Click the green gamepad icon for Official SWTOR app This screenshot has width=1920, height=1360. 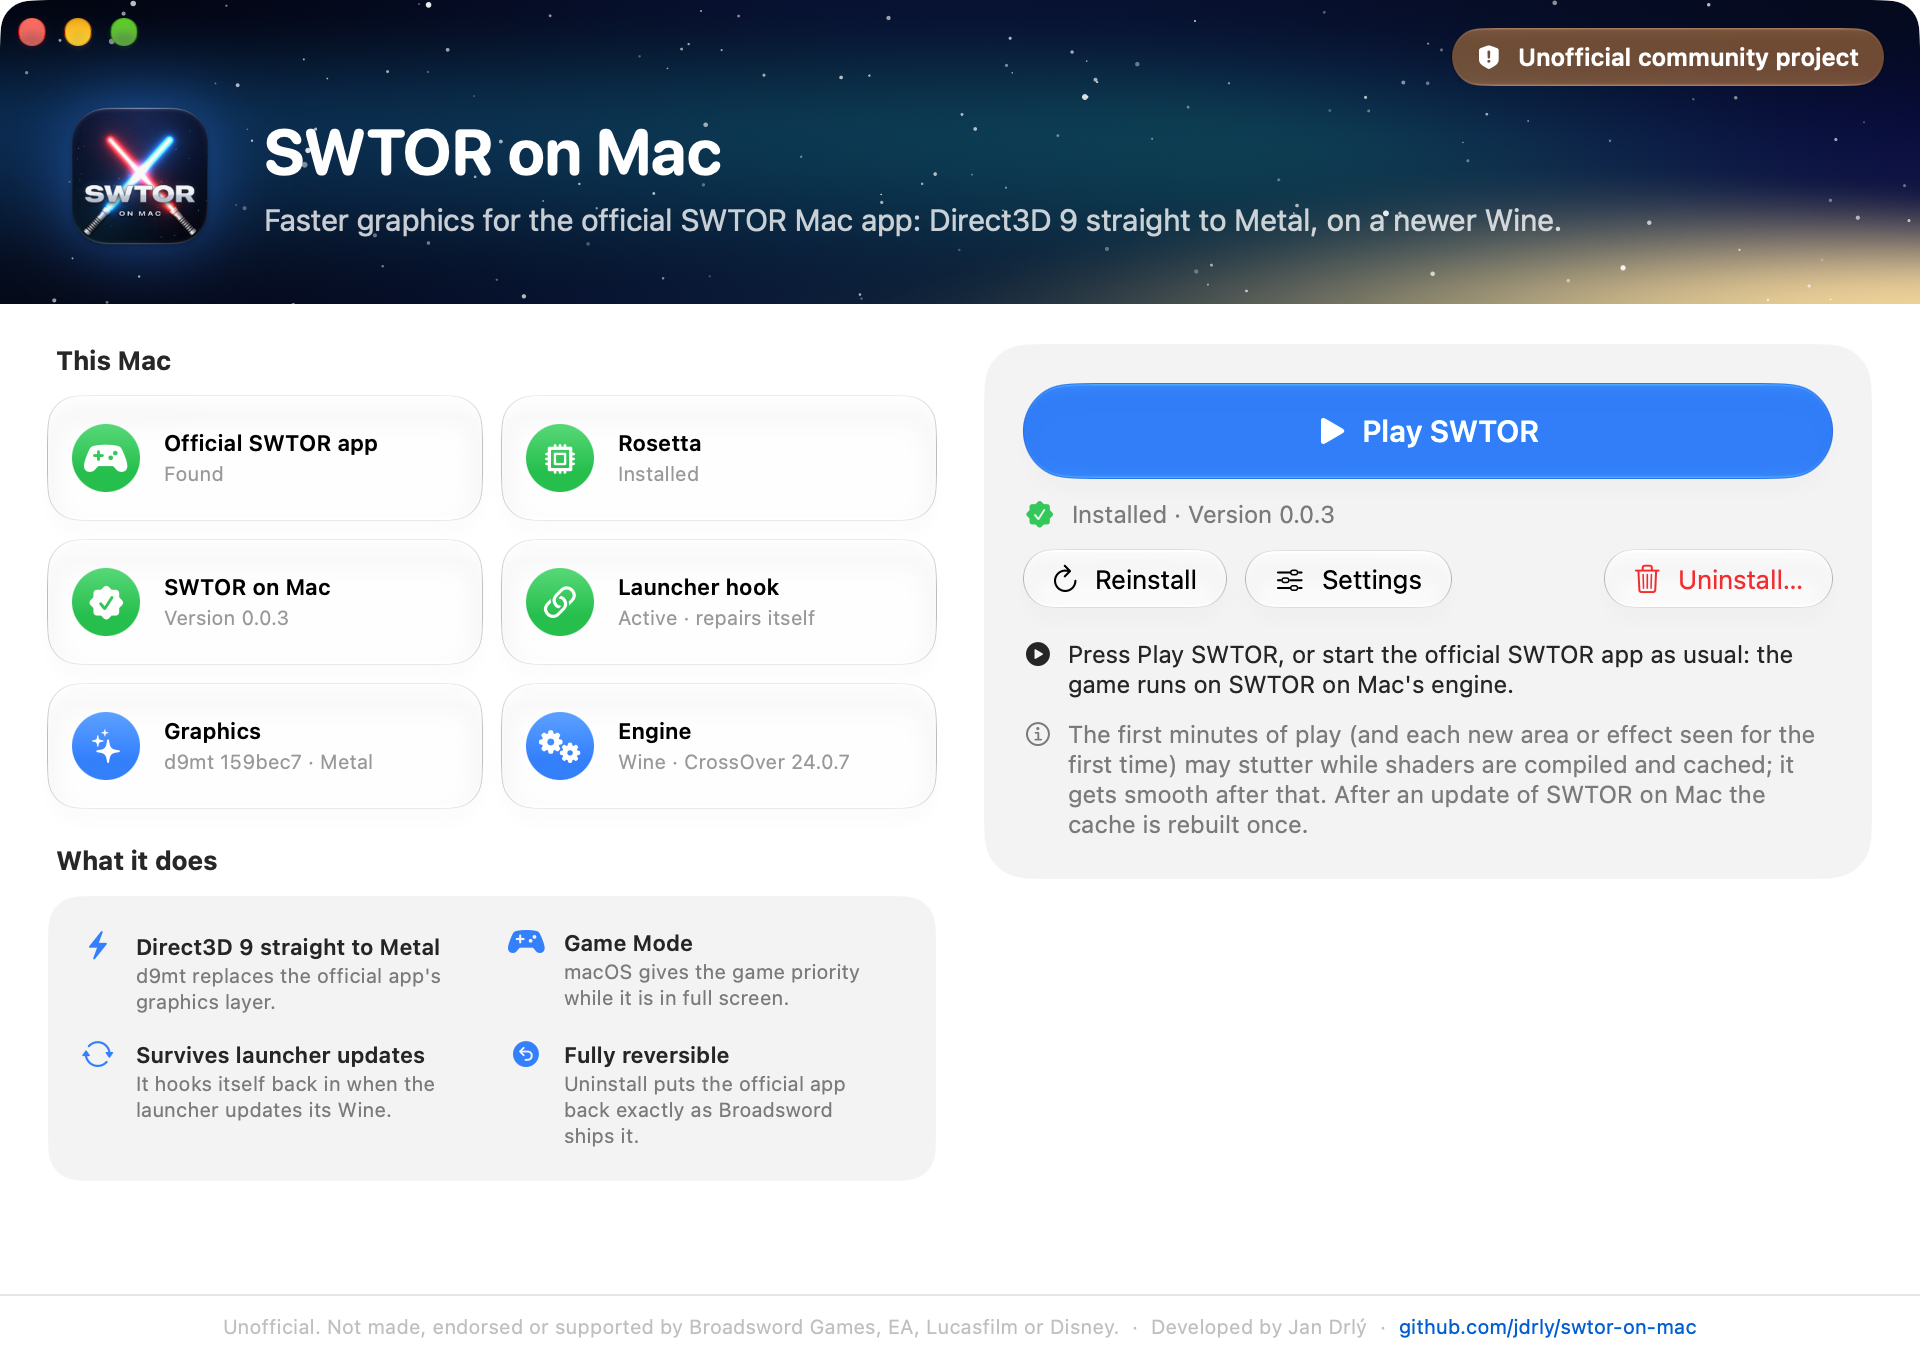pos(106,458)
